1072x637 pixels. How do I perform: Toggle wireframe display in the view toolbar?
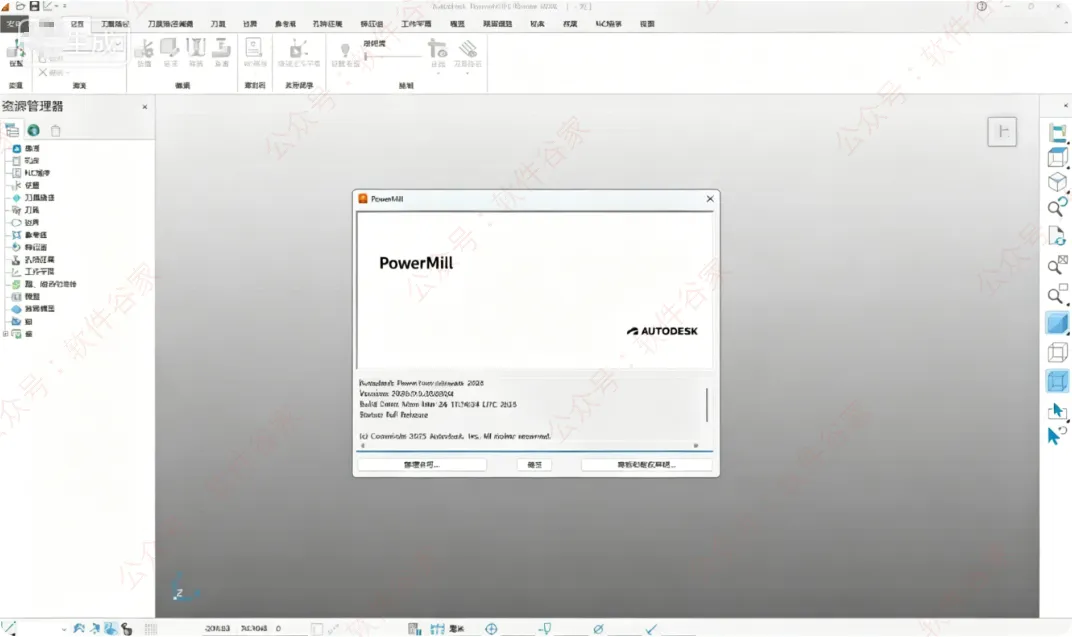(1057, 353)
